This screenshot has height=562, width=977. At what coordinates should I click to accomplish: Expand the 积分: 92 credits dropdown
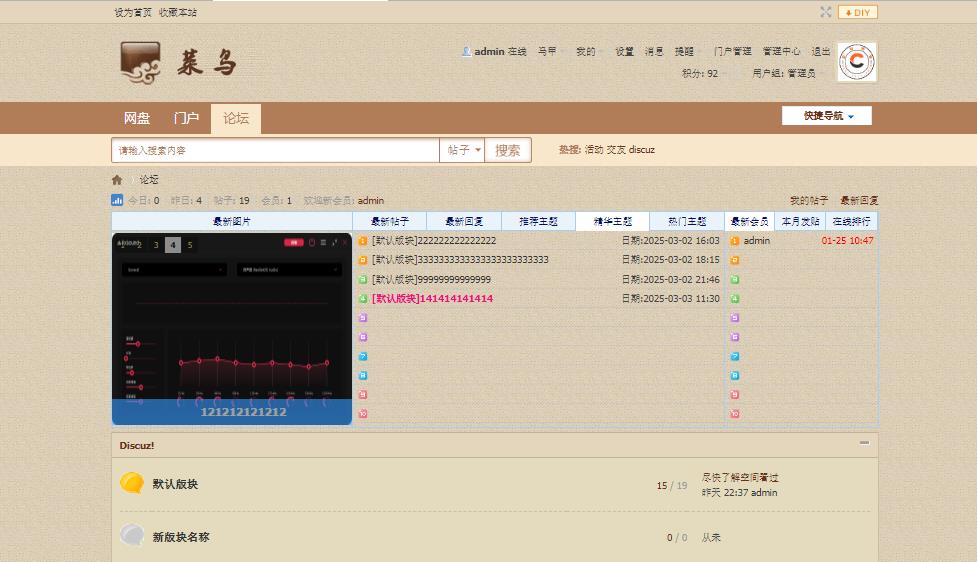(x=704, y=74)
